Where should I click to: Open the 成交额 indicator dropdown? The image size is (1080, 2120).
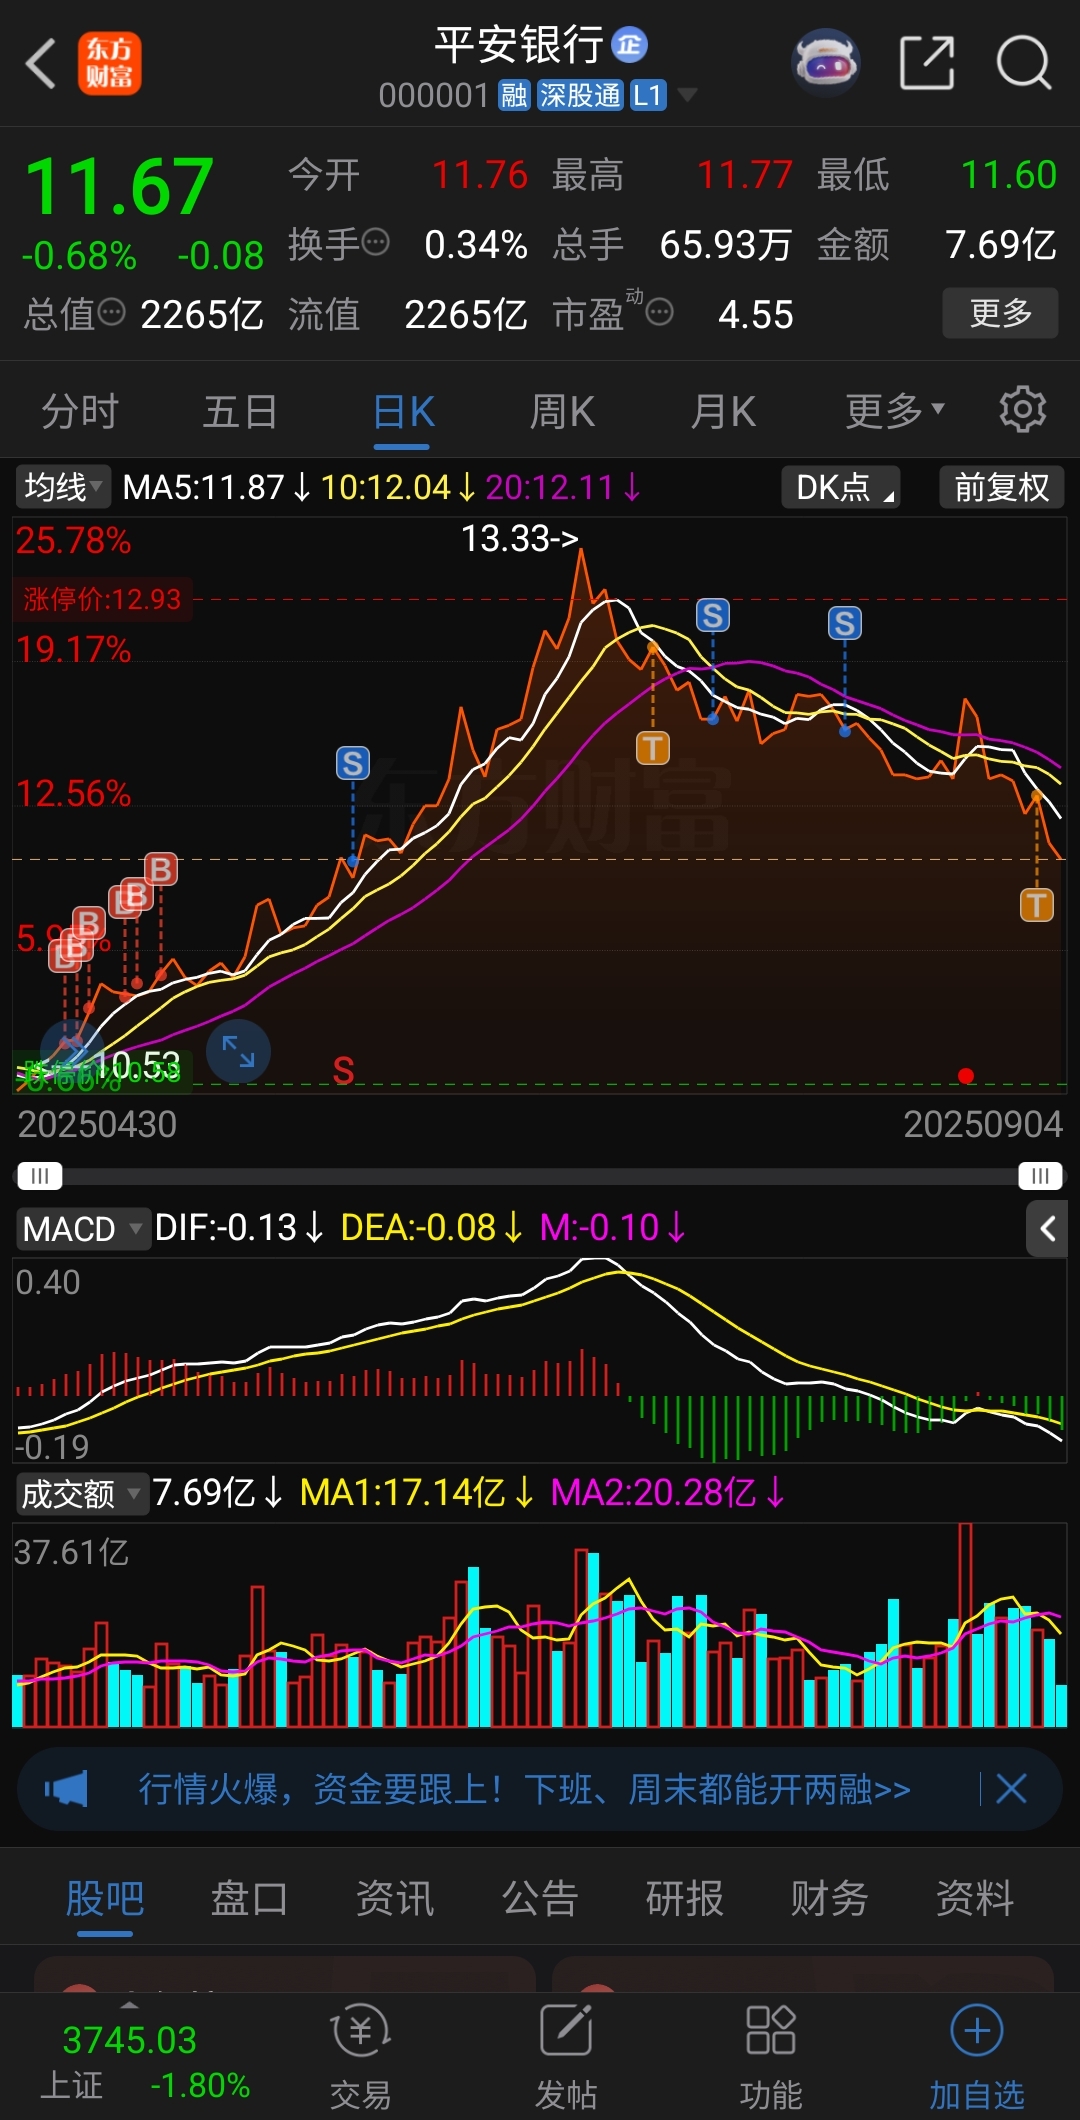[x=82, y=1494]
